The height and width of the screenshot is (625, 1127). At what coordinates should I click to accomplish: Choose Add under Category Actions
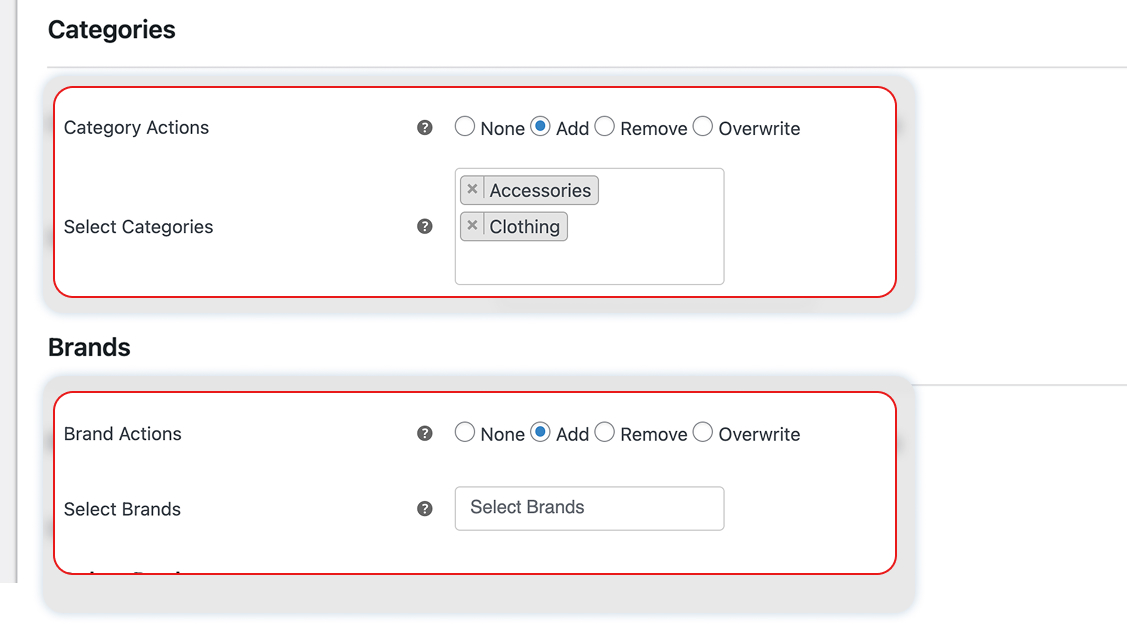click(x=540, y=126)
